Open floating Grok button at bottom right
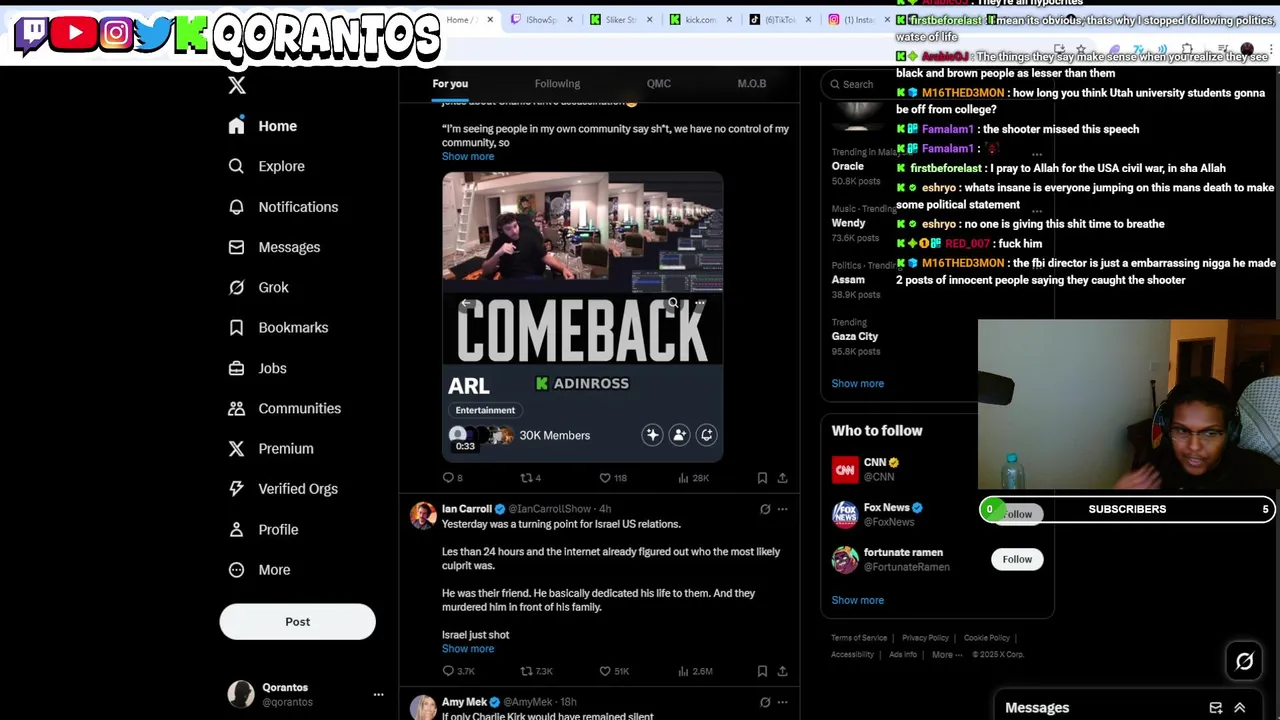The height and width of the screenshot is (720, 1280). [x=1244, y=661]
